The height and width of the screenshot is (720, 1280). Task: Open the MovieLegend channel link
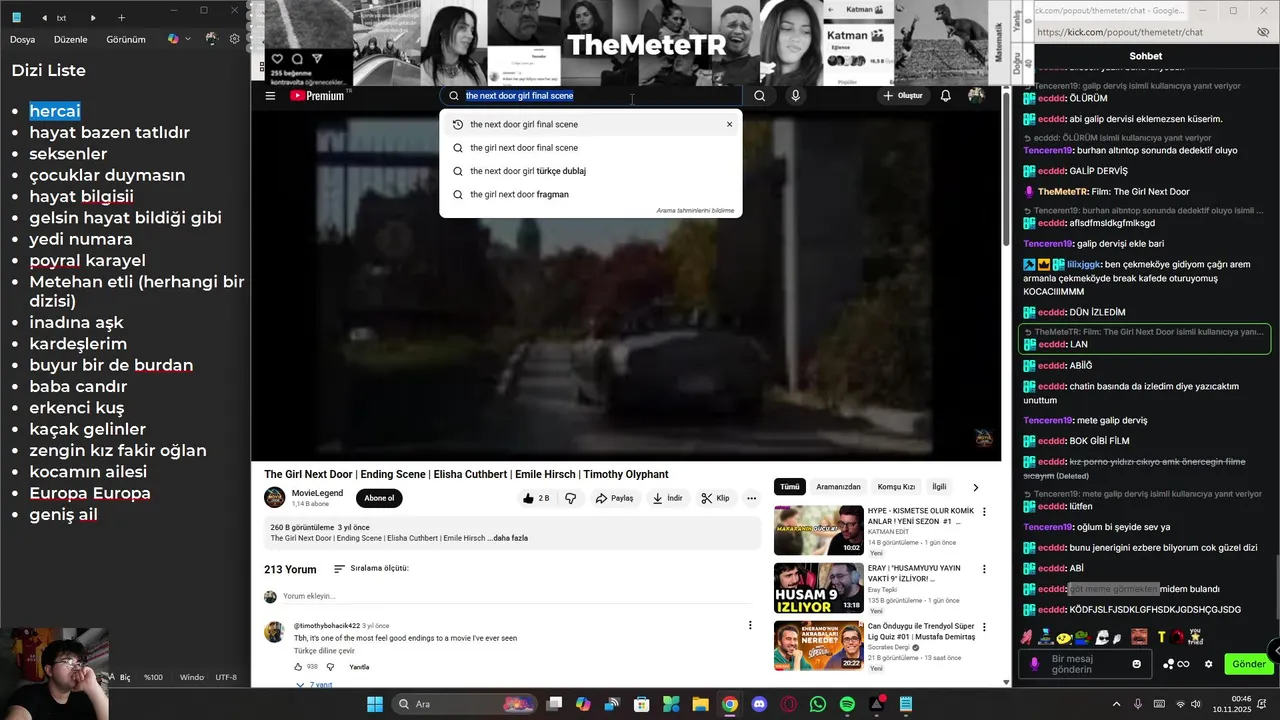pyautogui.click(x=317, y=493)
